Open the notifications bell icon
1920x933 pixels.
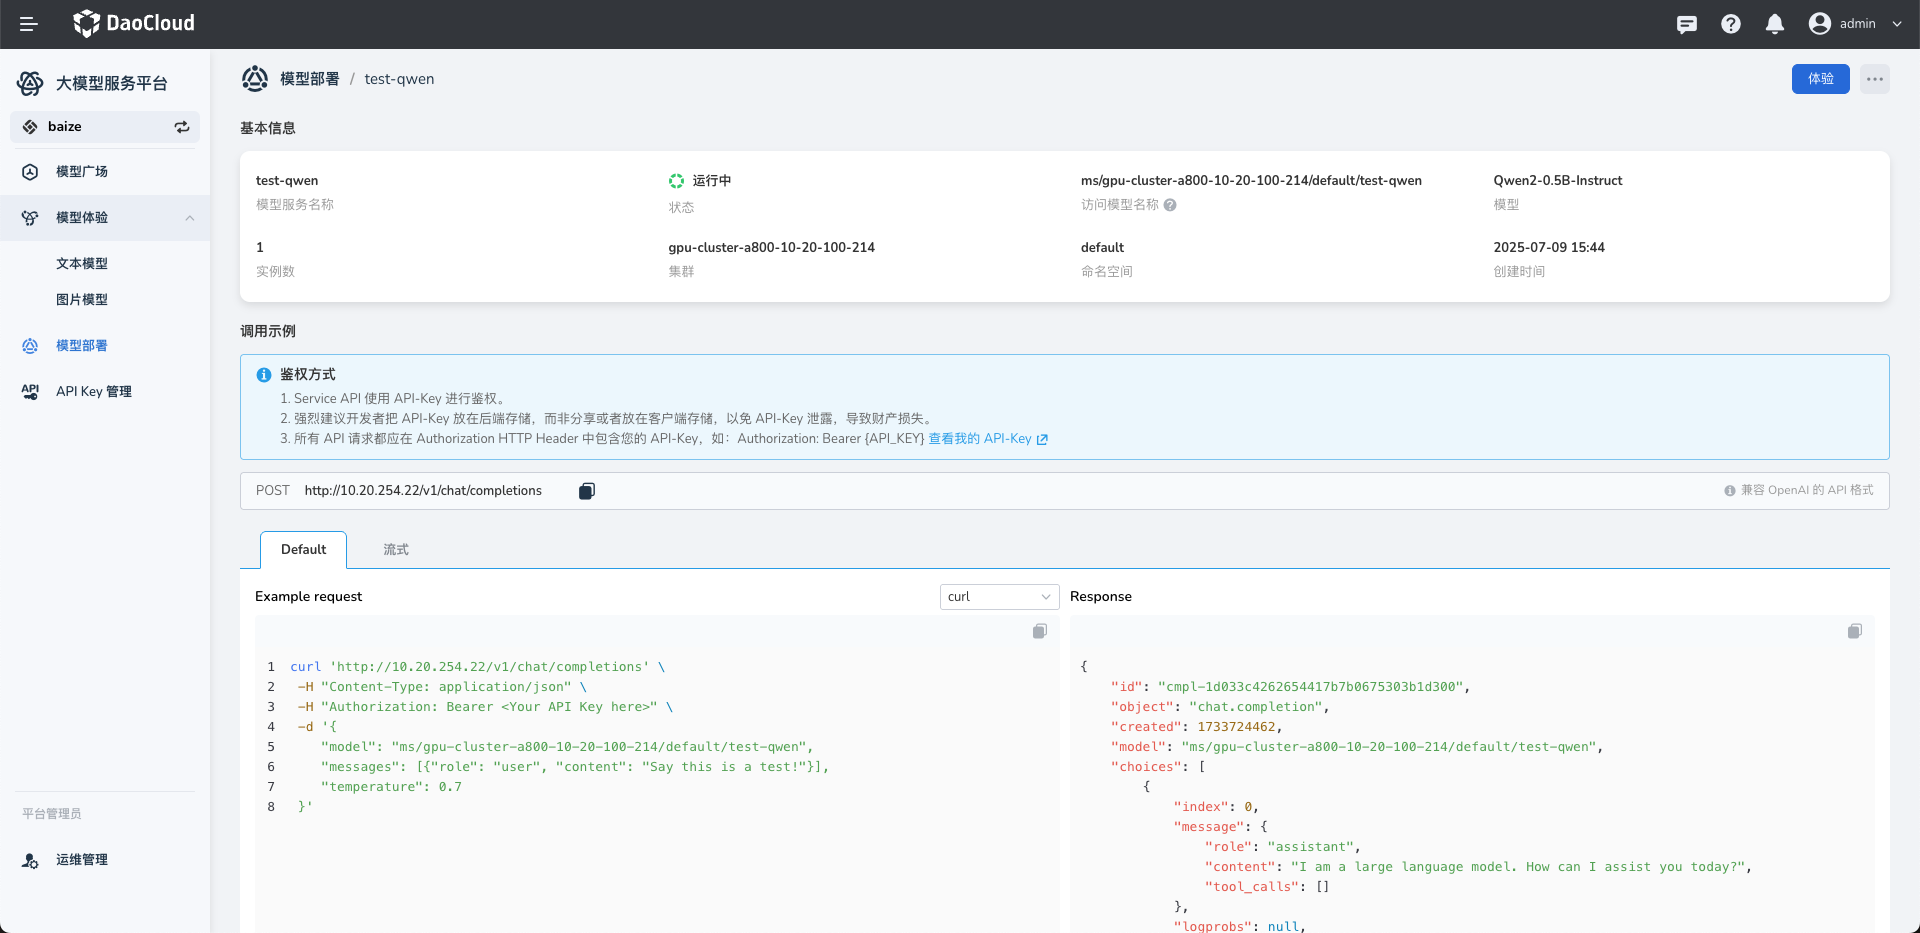tap(1774, 24)
